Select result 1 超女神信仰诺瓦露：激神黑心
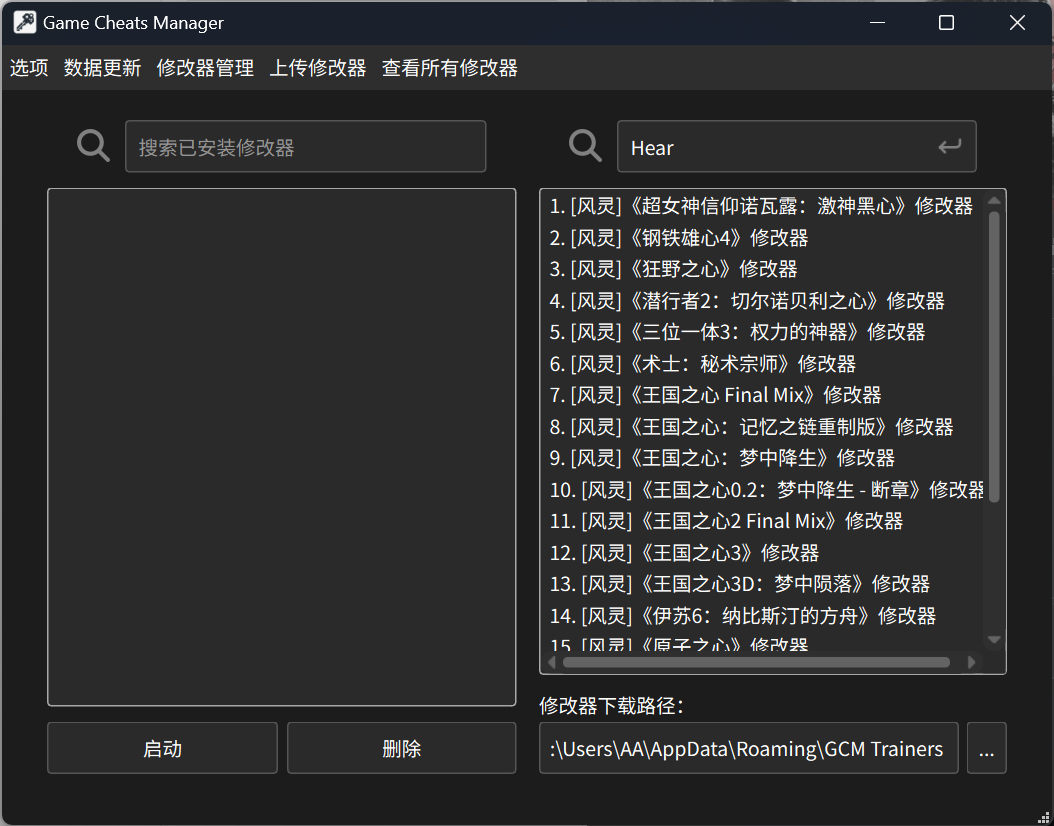The image size is (1054, 826). point(762,206)
